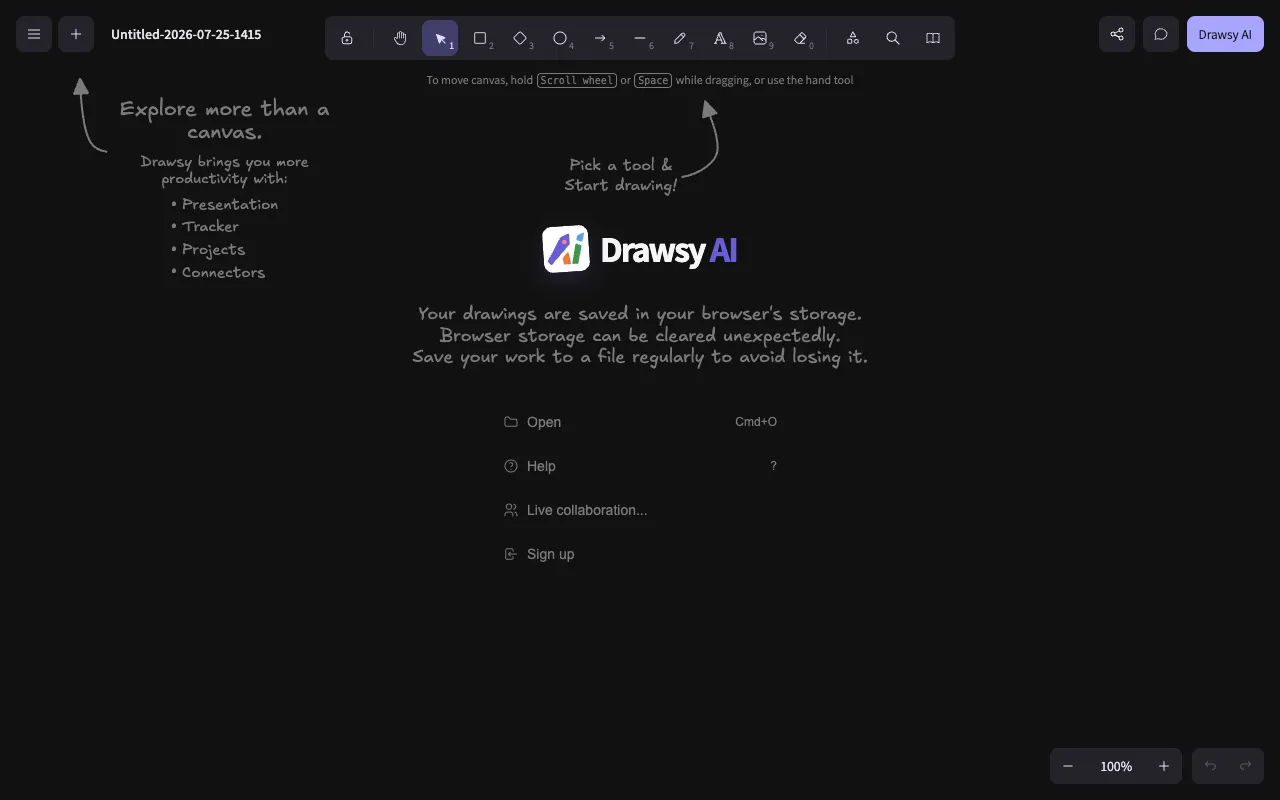Select the Hand panning tool
This screenshot has width=1280, height=800.
(400, 38)
